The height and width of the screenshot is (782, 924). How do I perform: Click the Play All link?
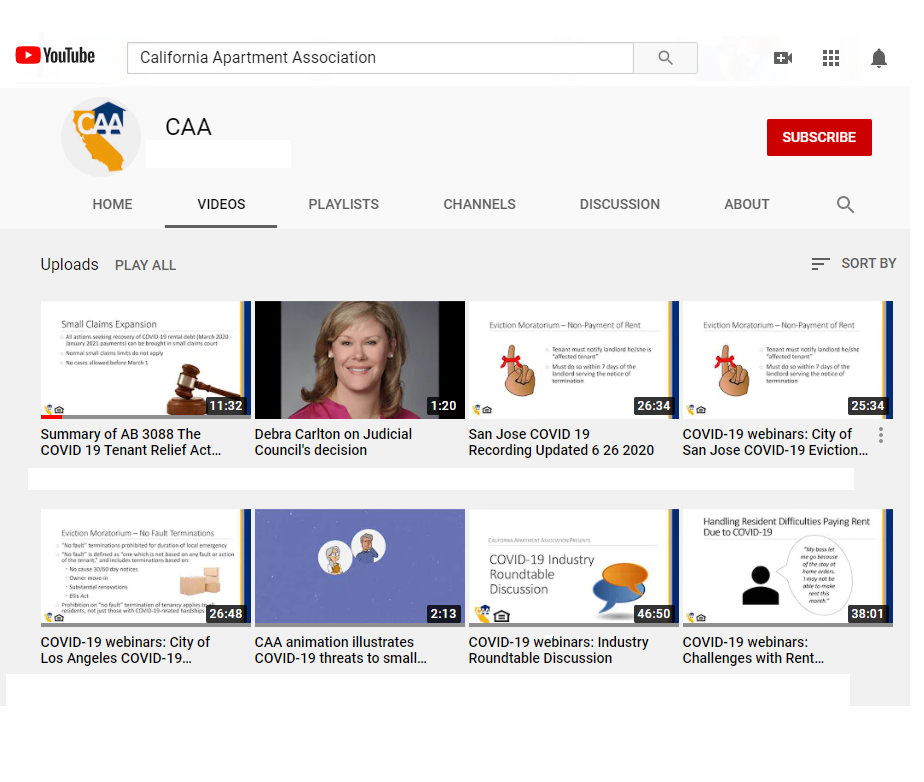point(145,265)
